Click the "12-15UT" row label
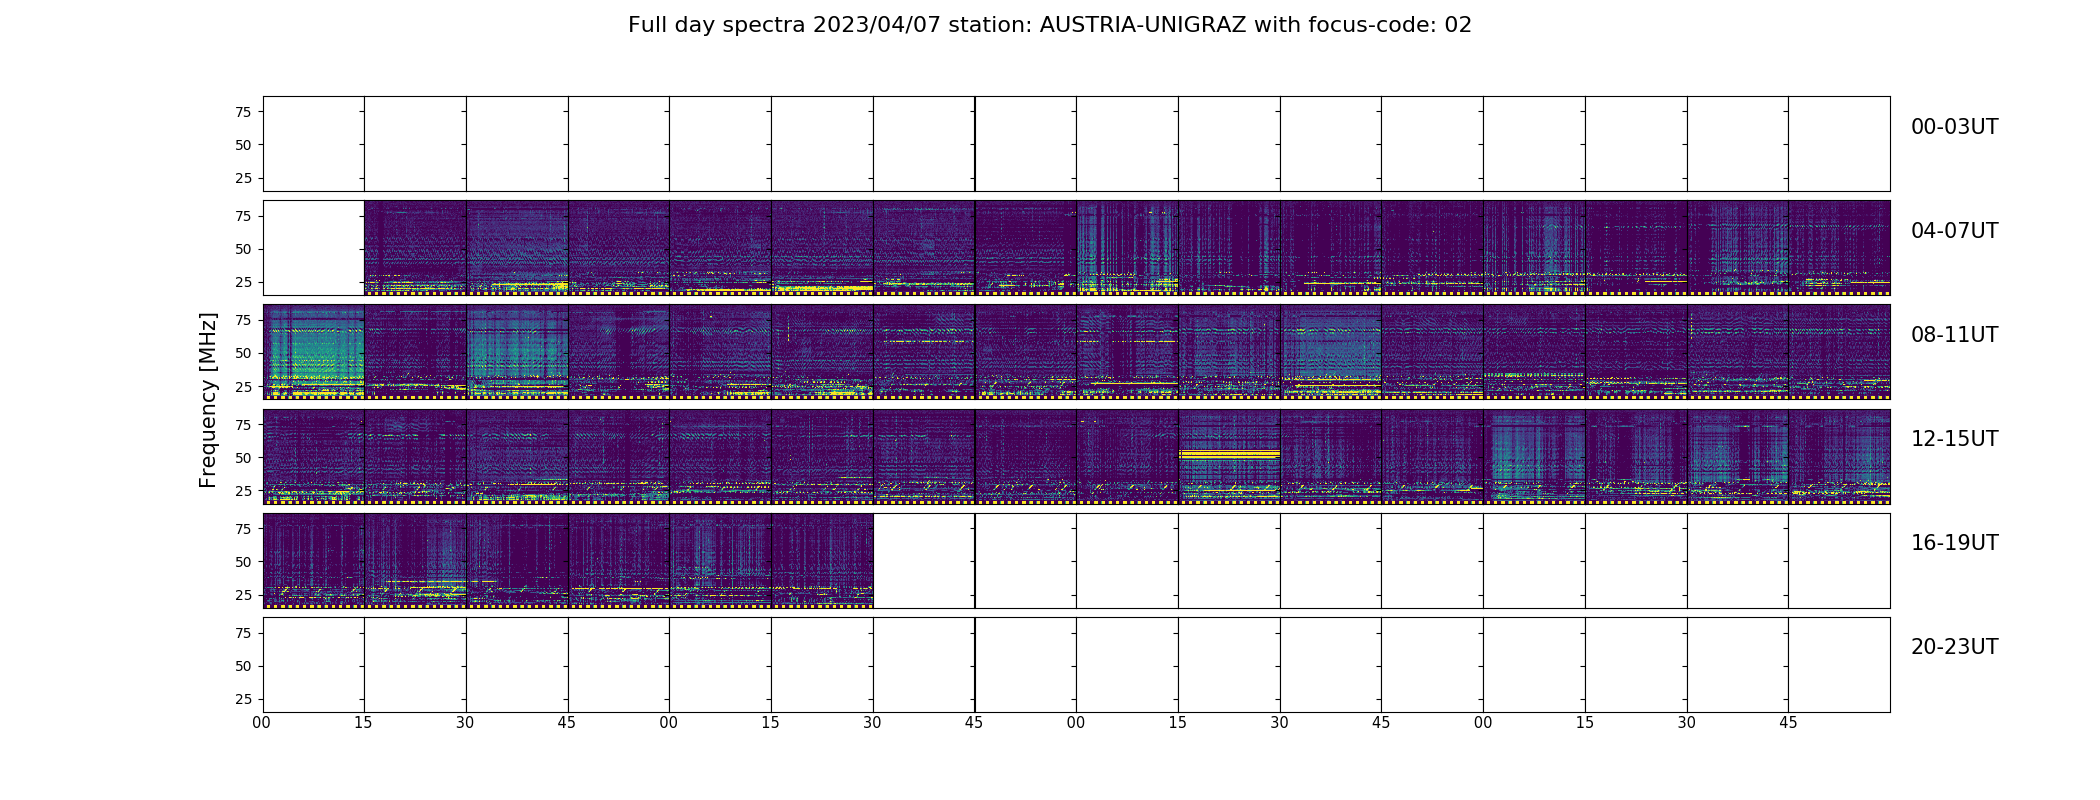Screen dimensions: 2100x800 tap(1954, 439)
